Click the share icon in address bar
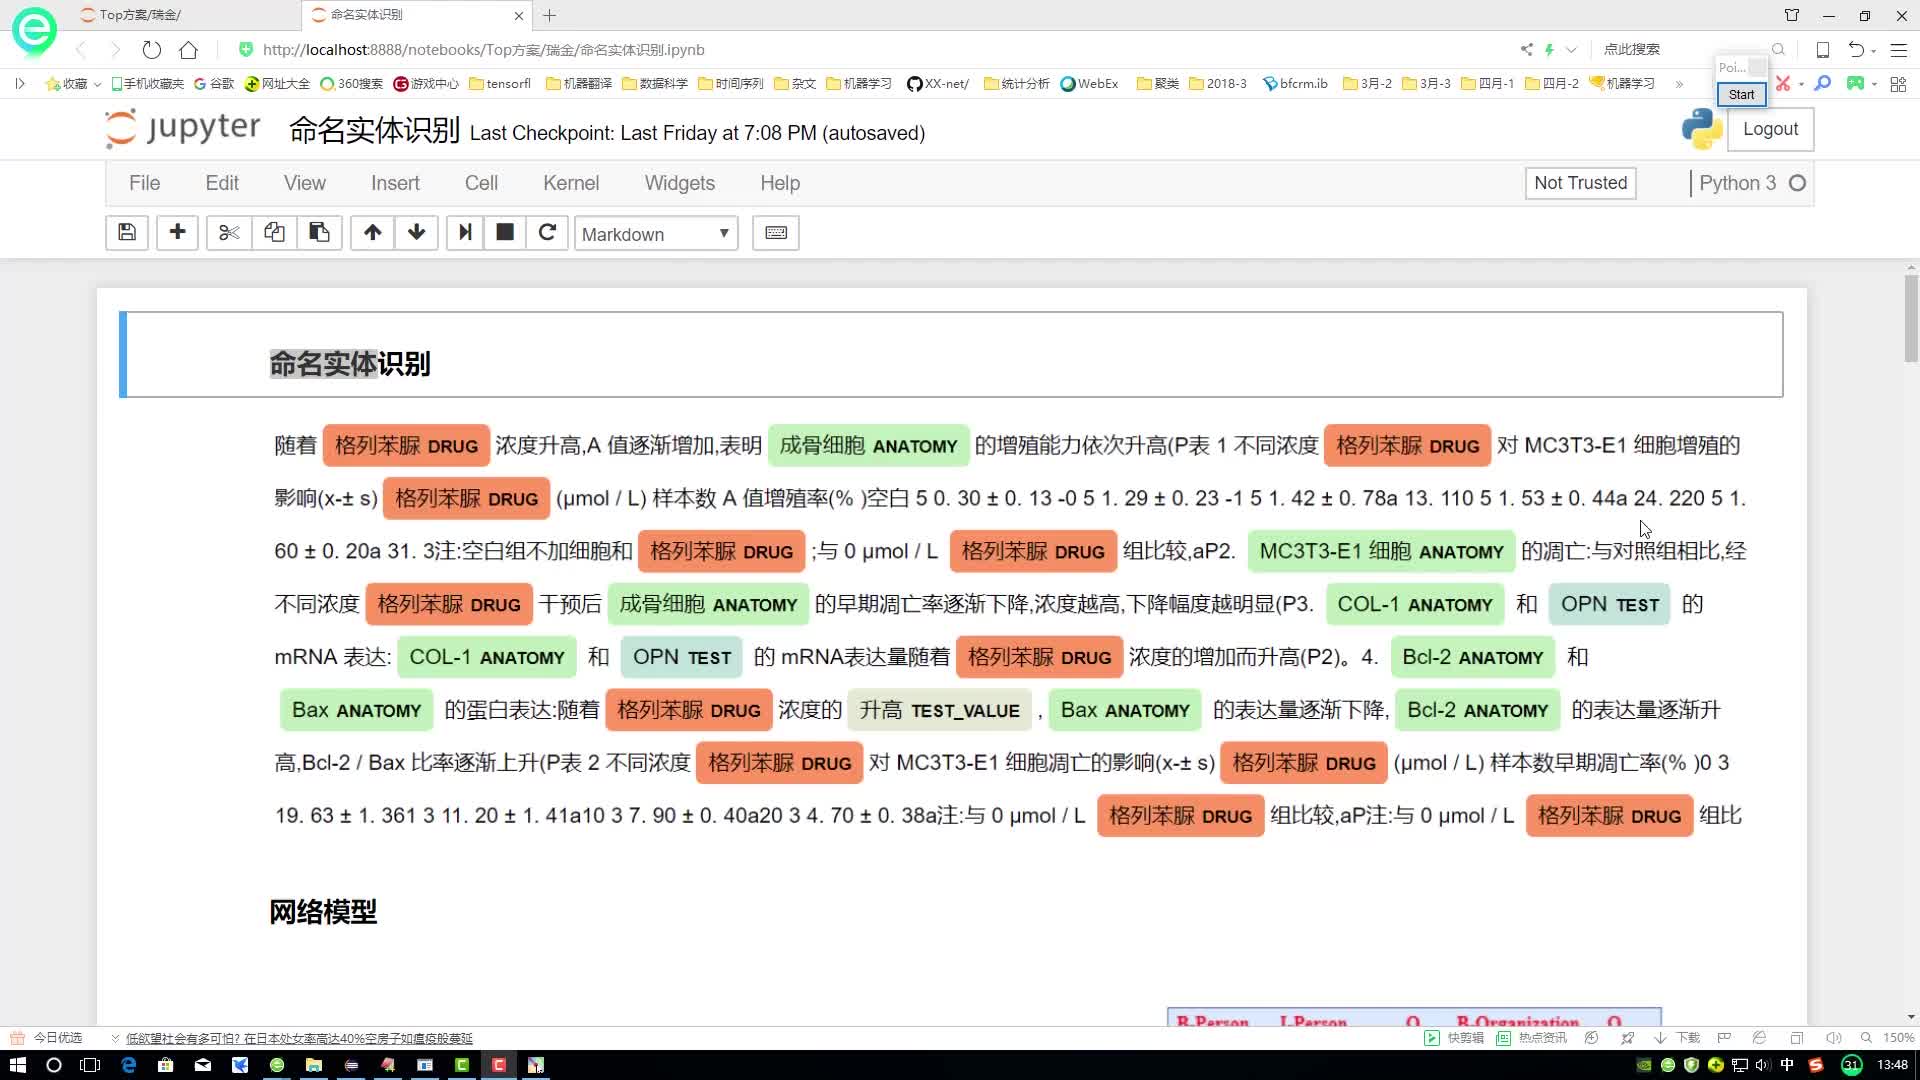The width and height of the screenshot is (1920, 1080). tap(1526, 49)
